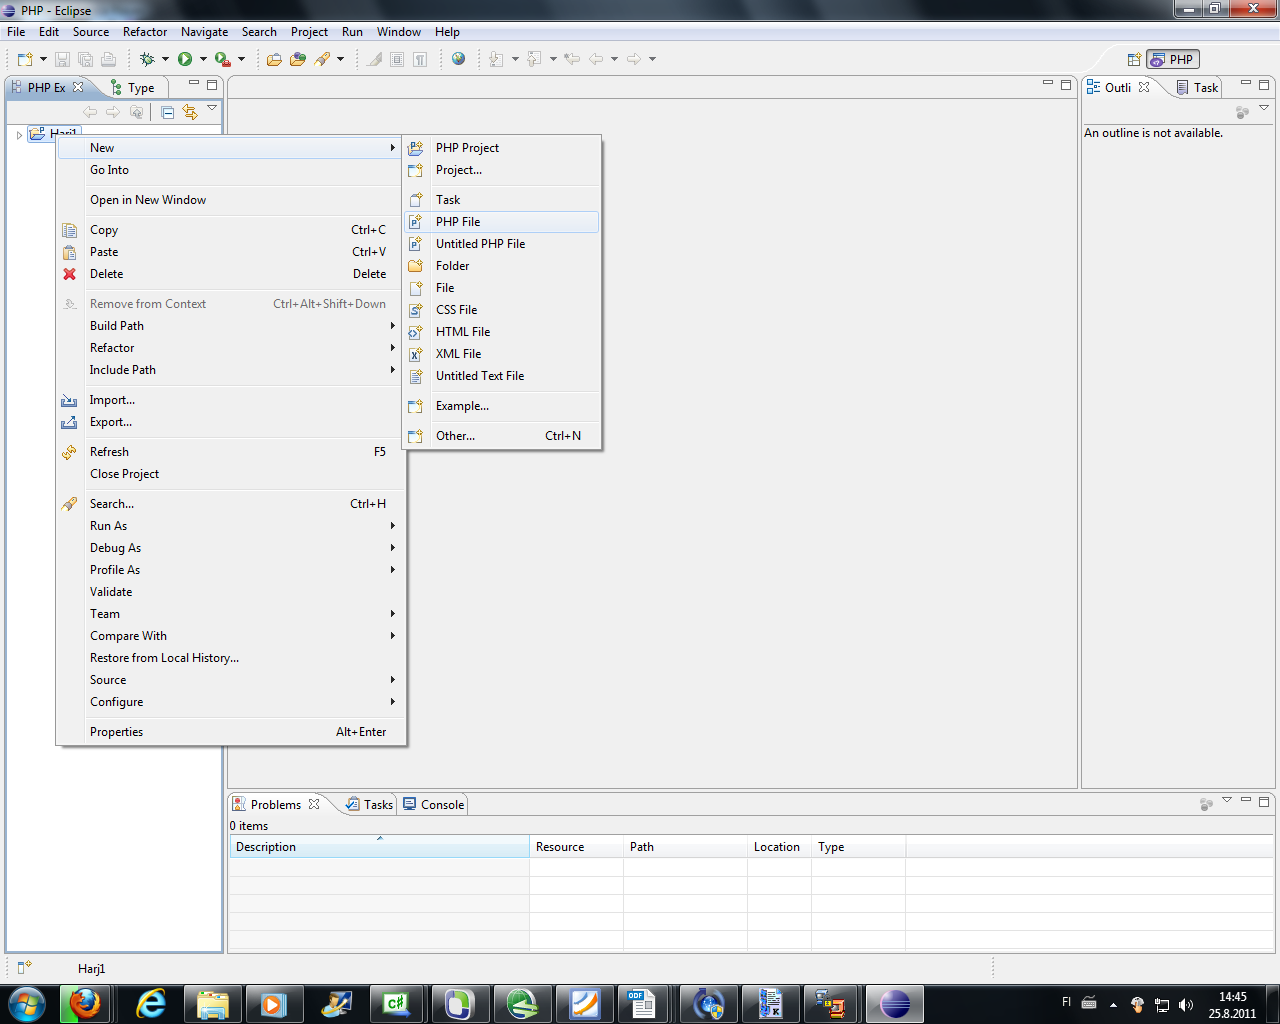Click the Description column header
The height and width of the screenshot is (1024, 1280).
click(379, 847)
